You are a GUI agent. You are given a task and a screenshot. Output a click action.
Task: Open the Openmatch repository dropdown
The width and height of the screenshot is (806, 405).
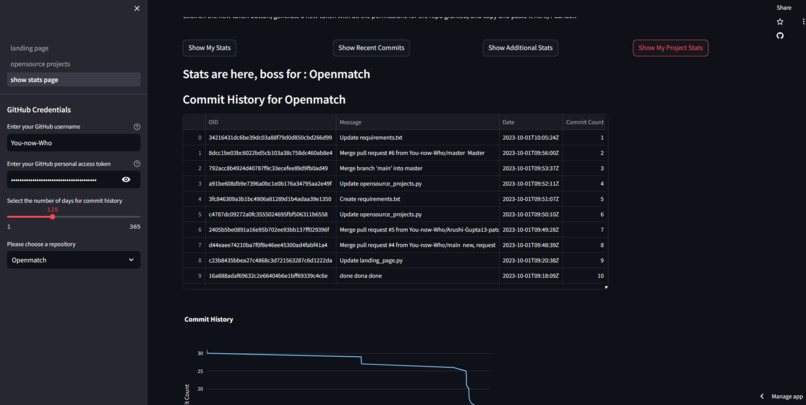pos(74,260)
